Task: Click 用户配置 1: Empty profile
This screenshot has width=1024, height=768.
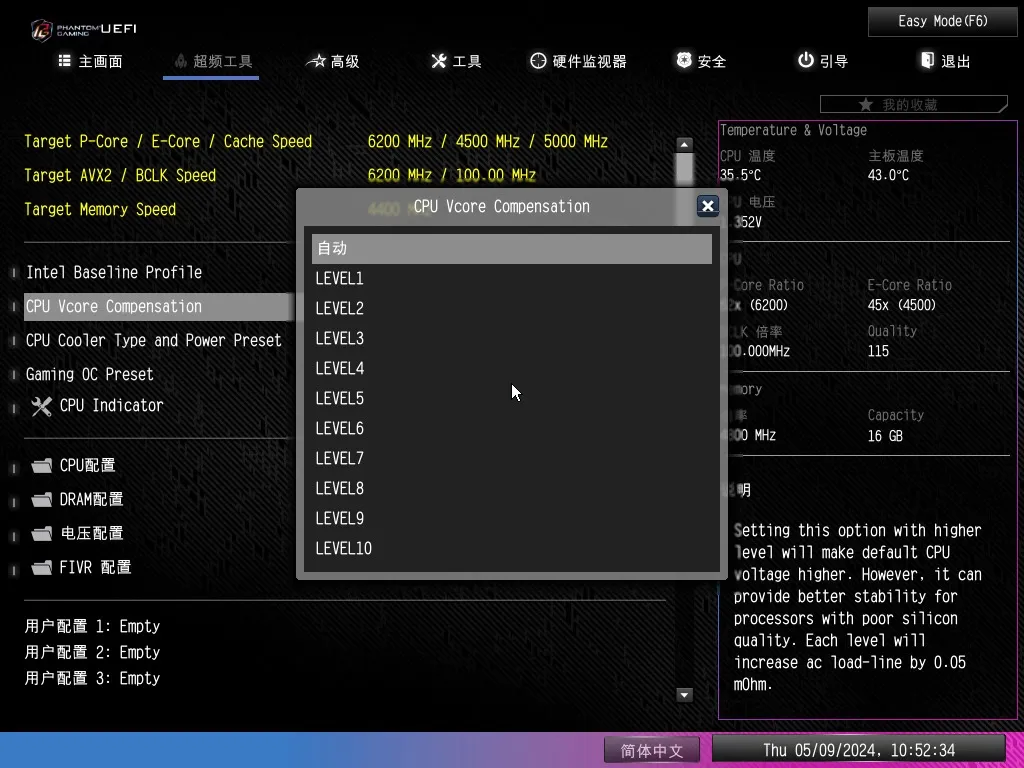Action: click(92, 626)
